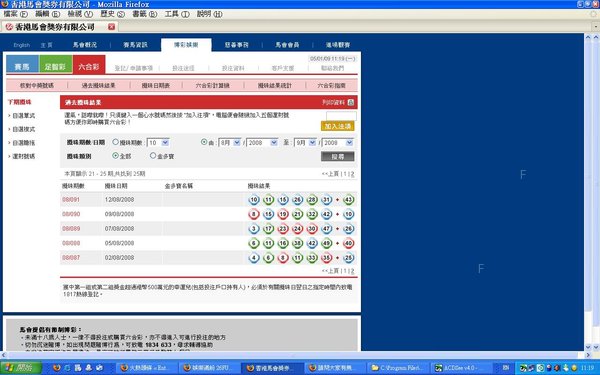Close the Firefox tab with red X

(111, 27)
